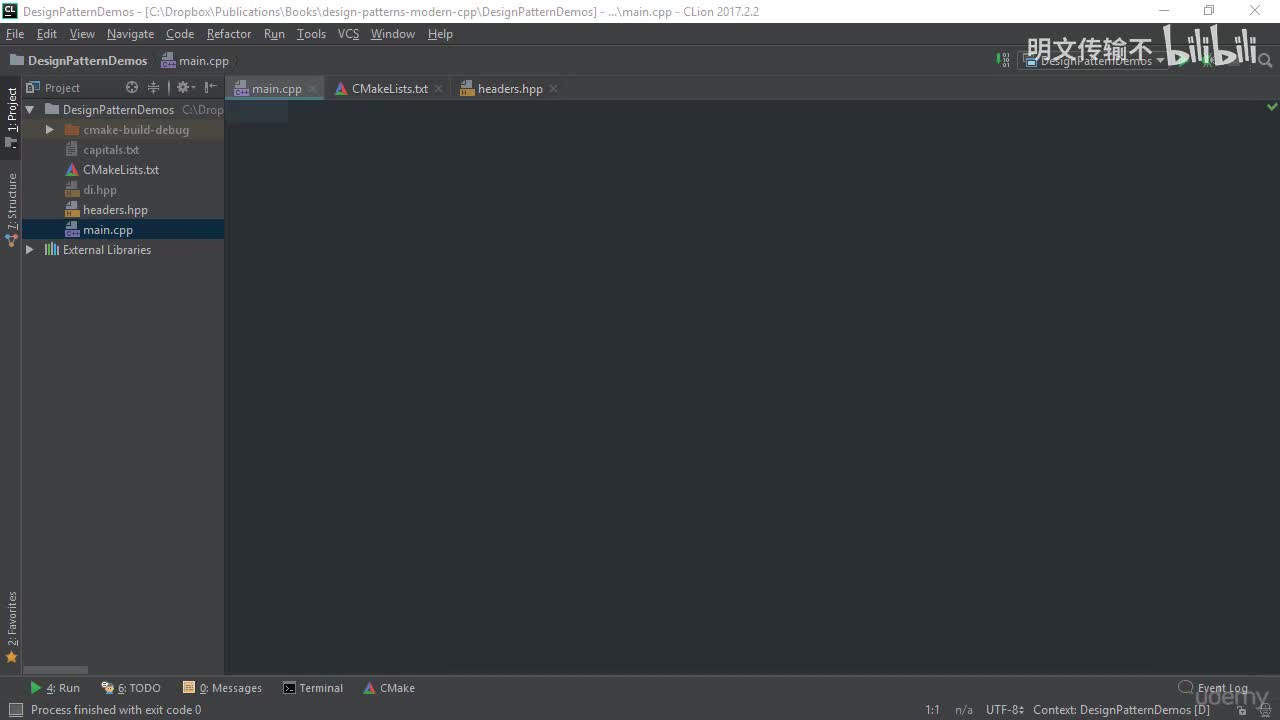Open the Navigate menu
This screenshot has height=720, width=1280.
click(131, 34)
